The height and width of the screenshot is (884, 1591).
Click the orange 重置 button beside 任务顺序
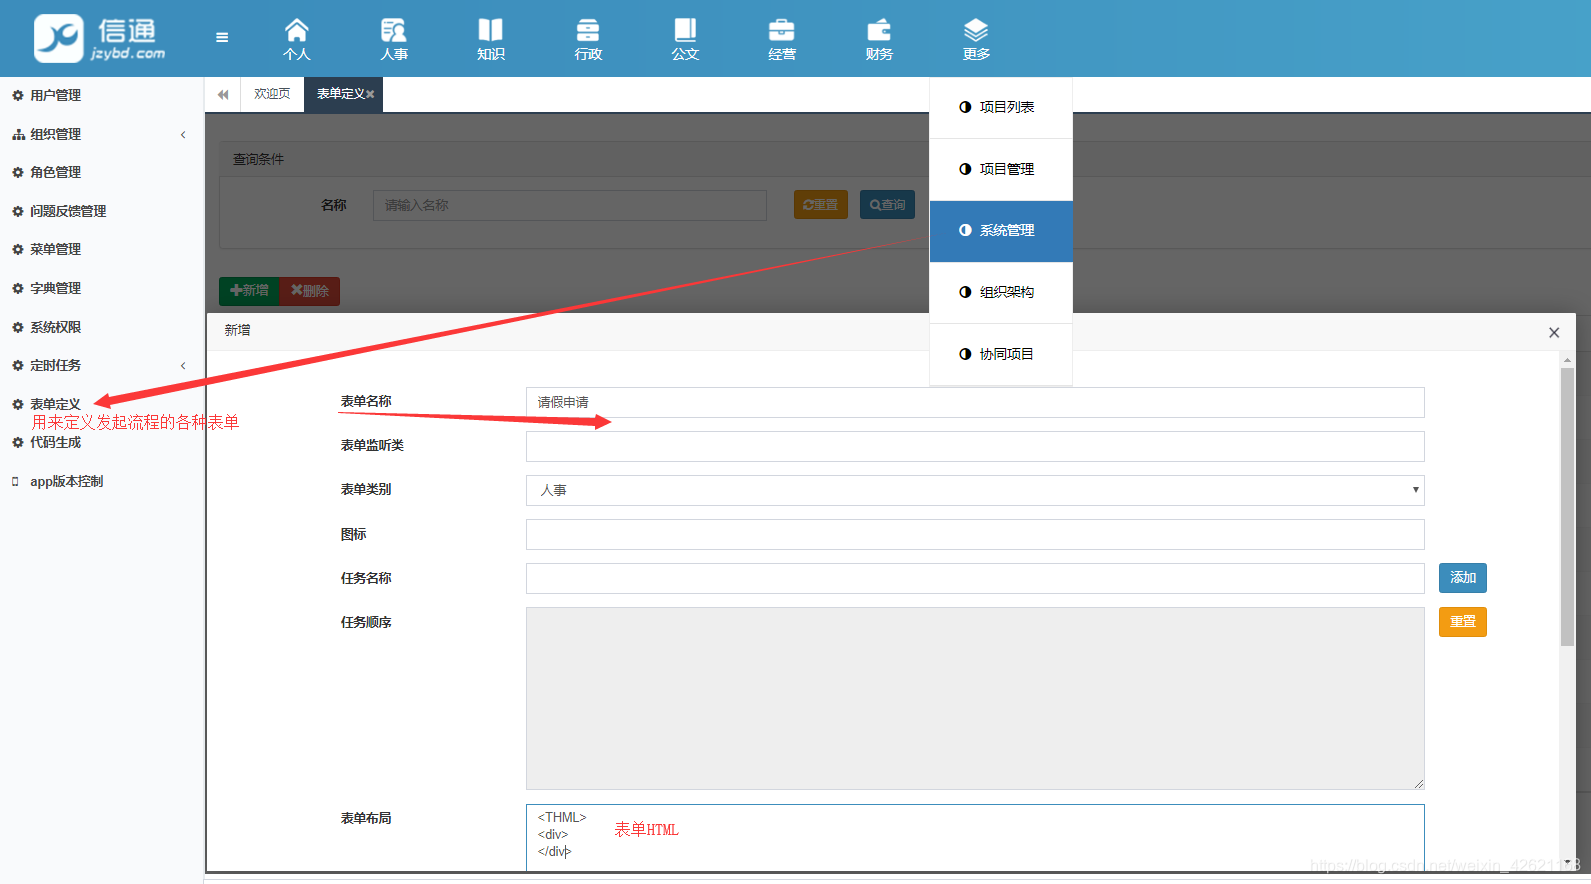[1463, 622]
